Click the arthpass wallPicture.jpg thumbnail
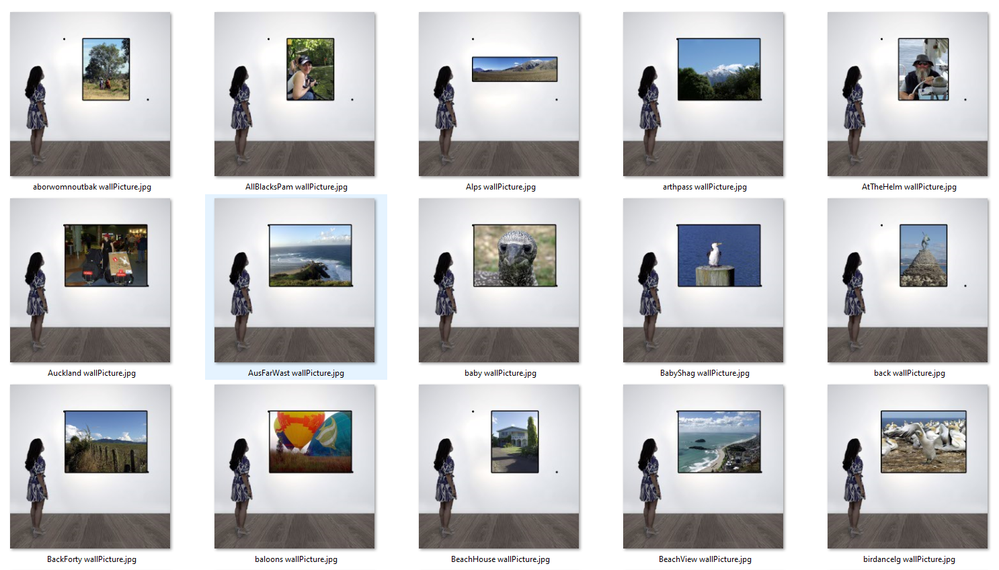Viewport: 999px width, 570px height. pos(703,94)
